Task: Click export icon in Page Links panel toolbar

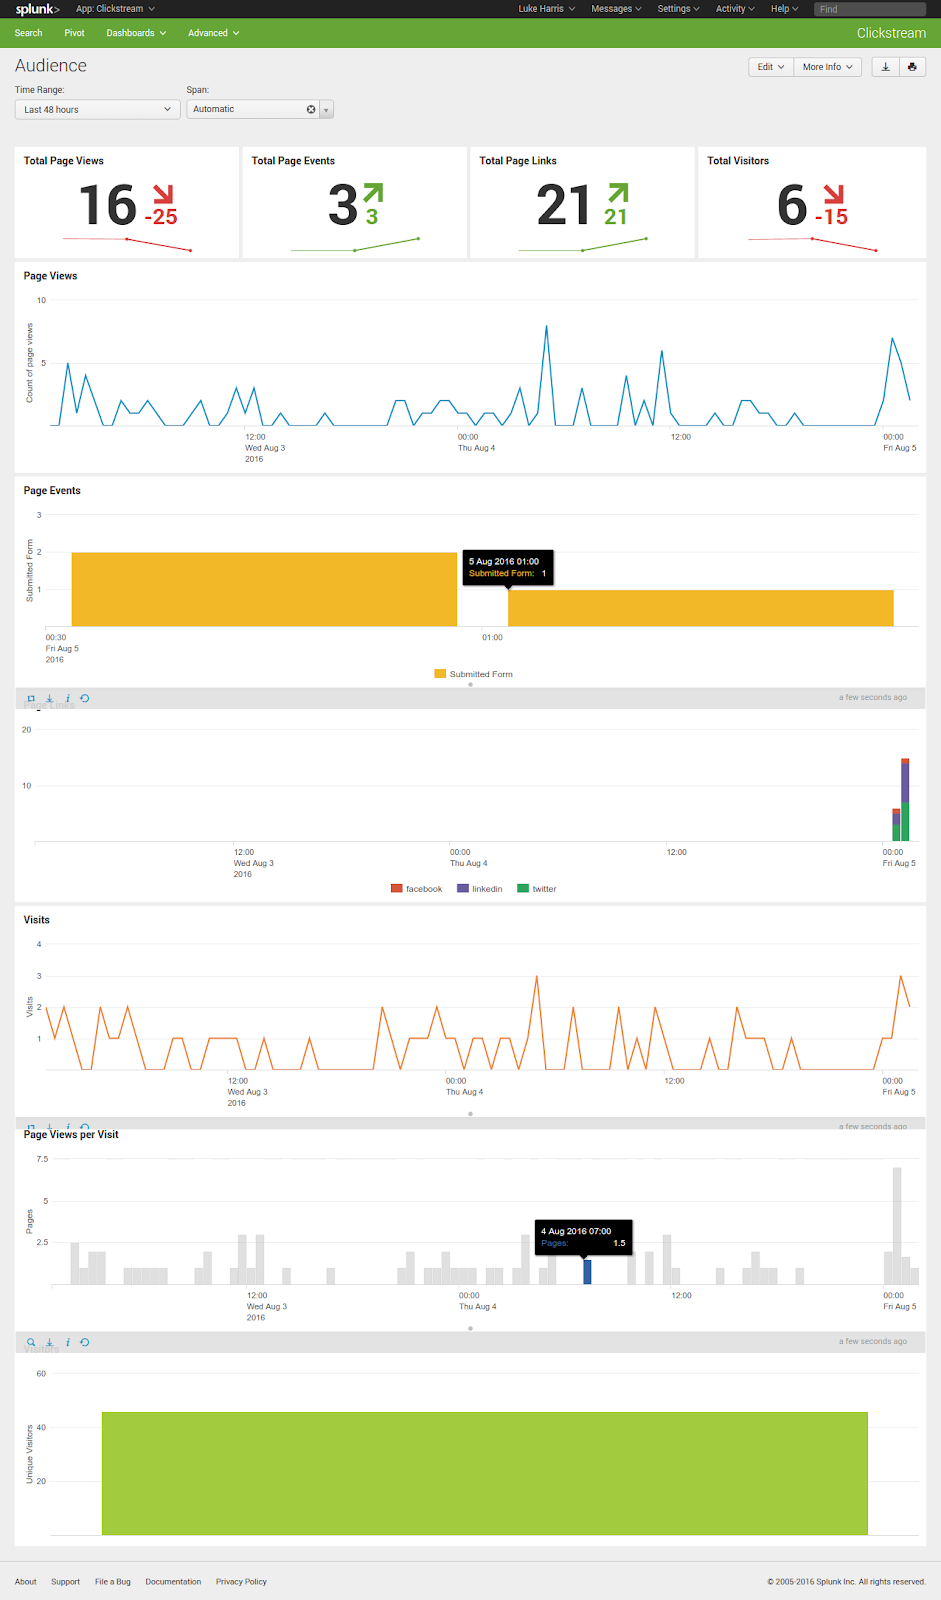Action: (x=49, y=698)
